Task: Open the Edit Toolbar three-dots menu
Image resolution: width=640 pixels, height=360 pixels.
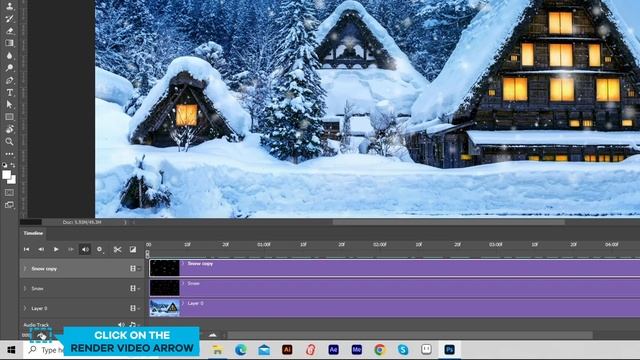Action: (9, 154)
